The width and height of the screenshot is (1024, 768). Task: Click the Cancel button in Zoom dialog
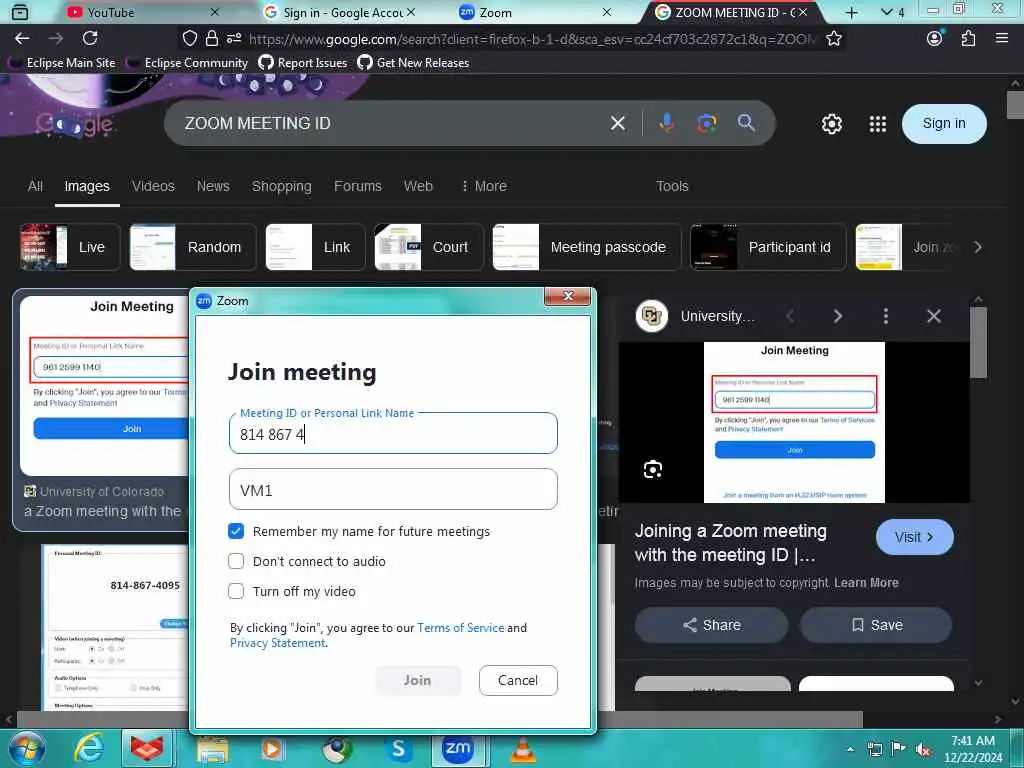518,680
